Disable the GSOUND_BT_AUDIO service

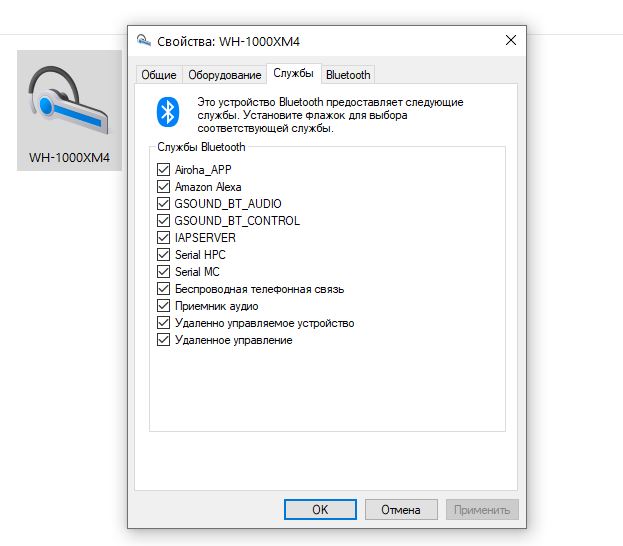[163, 203]
